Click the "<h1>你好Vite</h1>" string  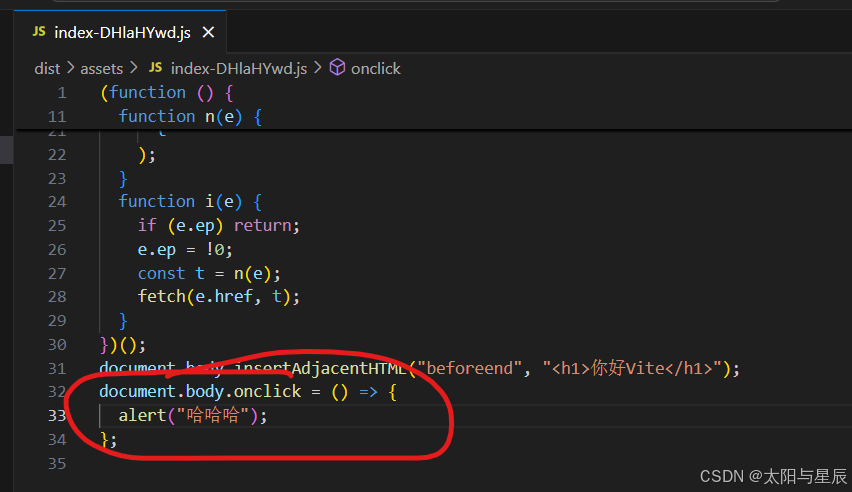[632, 369]
